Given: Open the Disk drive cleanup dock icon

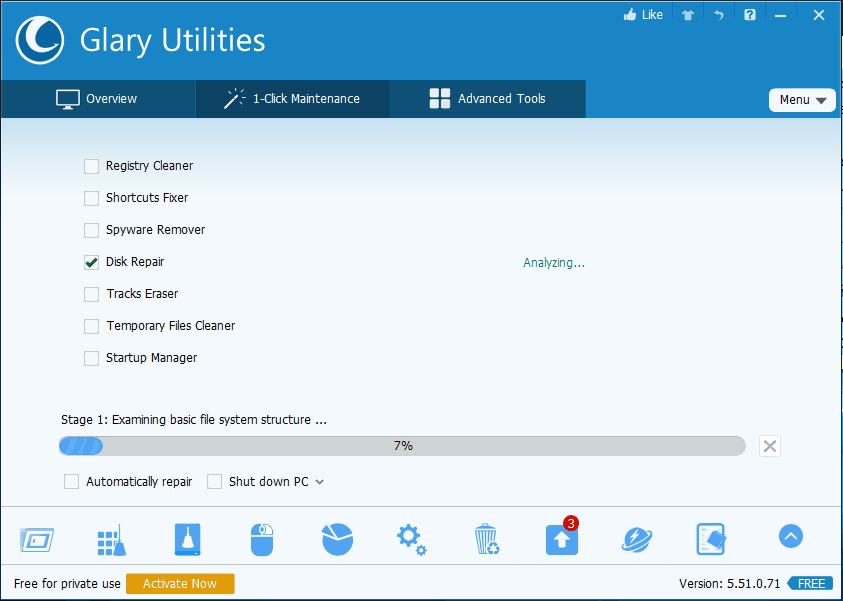Looking at the screenshot, I should [187, 539].
